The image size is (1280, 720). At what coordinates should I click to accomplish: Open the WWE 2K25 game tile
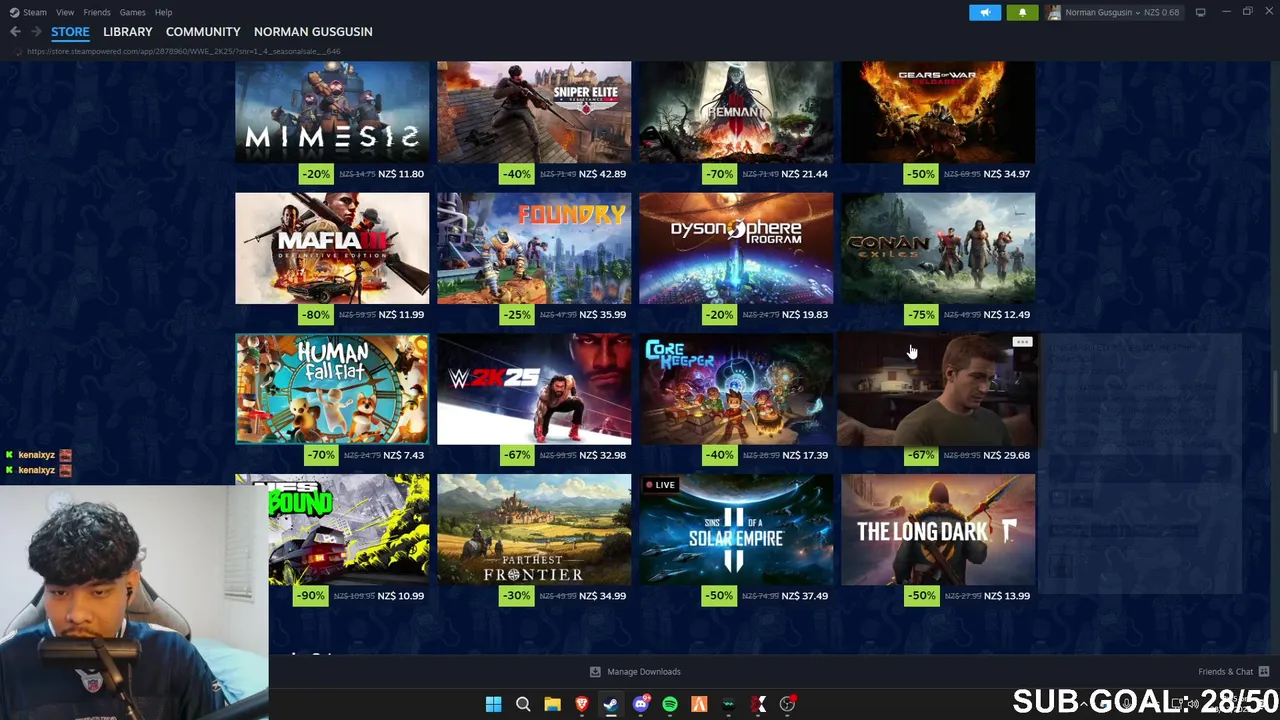click(x=534, y=389)
